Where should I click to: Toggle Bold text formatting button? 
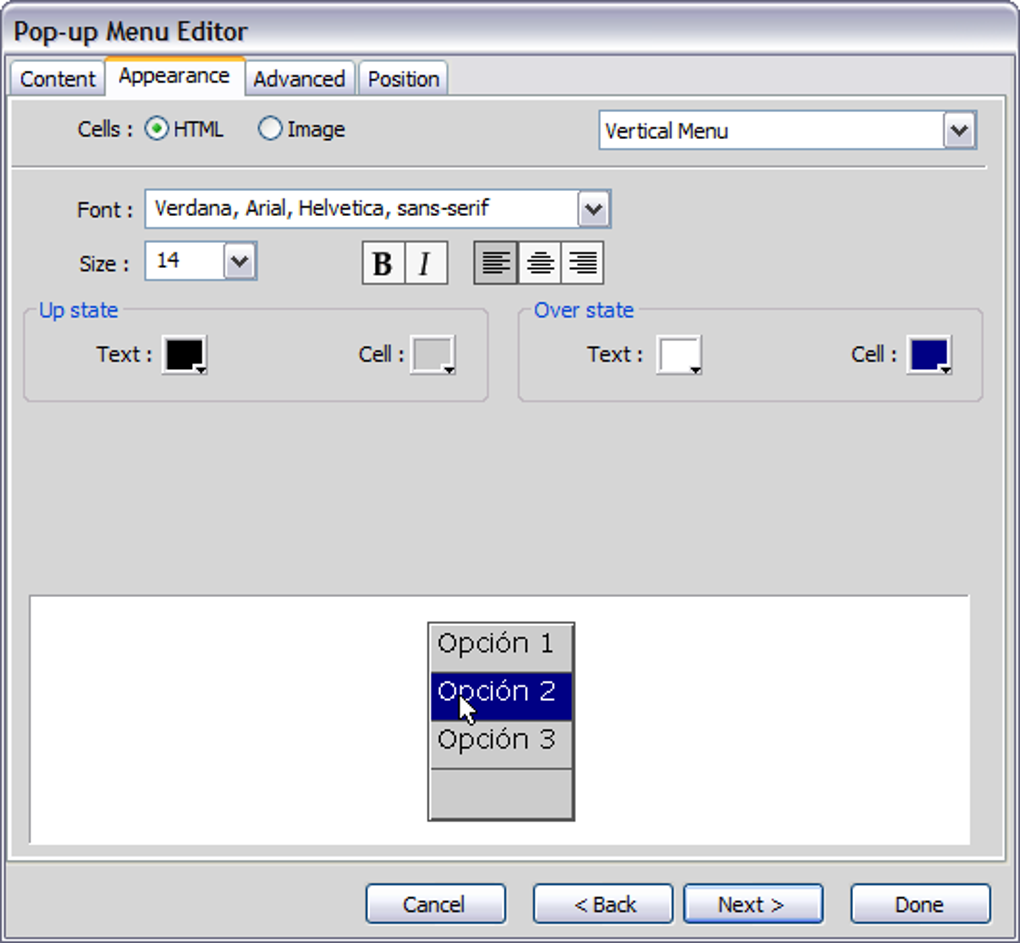[383, 263]
